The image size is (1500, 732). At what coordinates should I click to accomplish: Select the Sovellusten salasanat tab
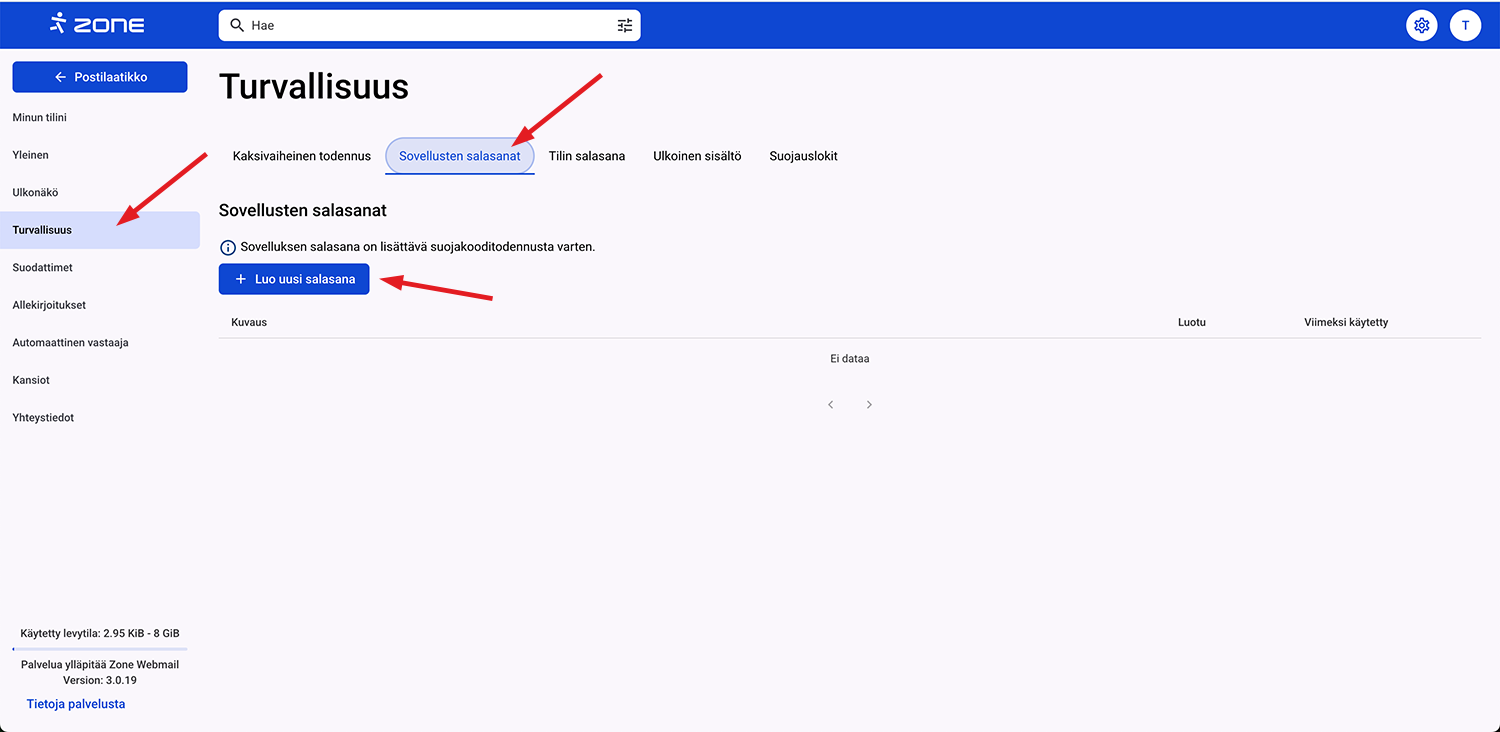[x=459, y=156]
